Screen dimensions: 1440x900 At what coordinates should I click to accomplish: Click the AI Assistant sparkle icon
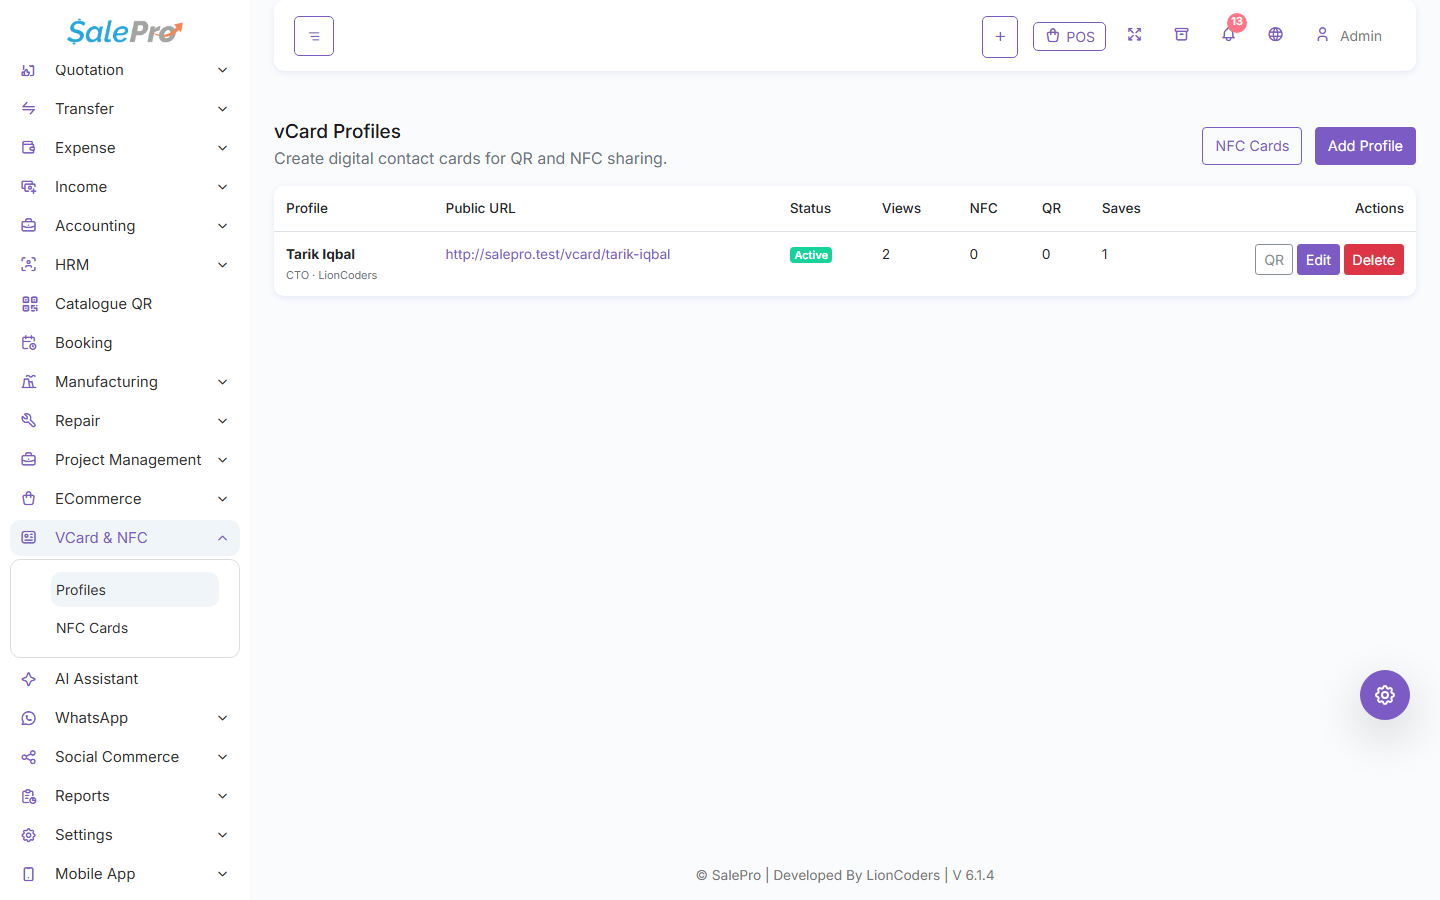coord(29,679)
